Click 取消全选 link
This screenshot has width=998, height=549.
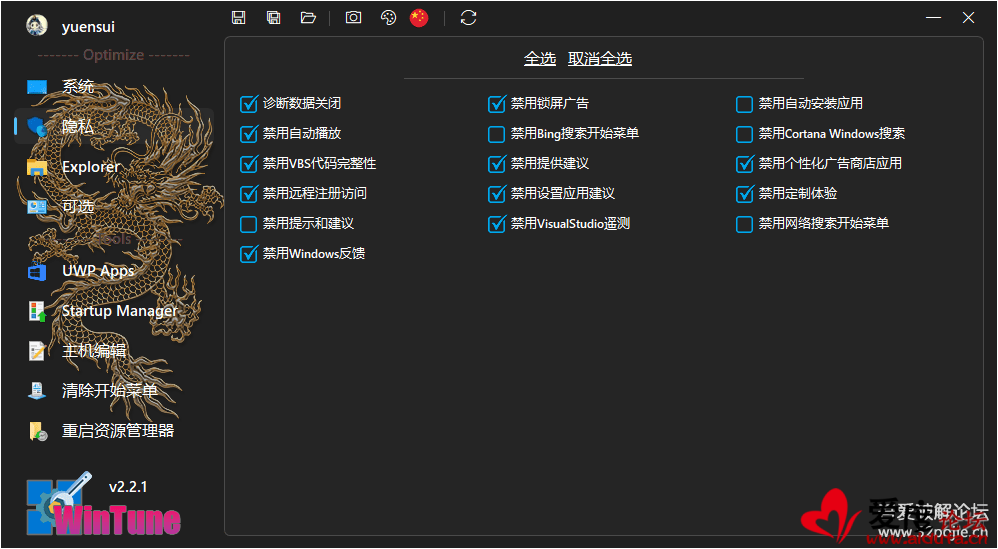click(600, 59)
